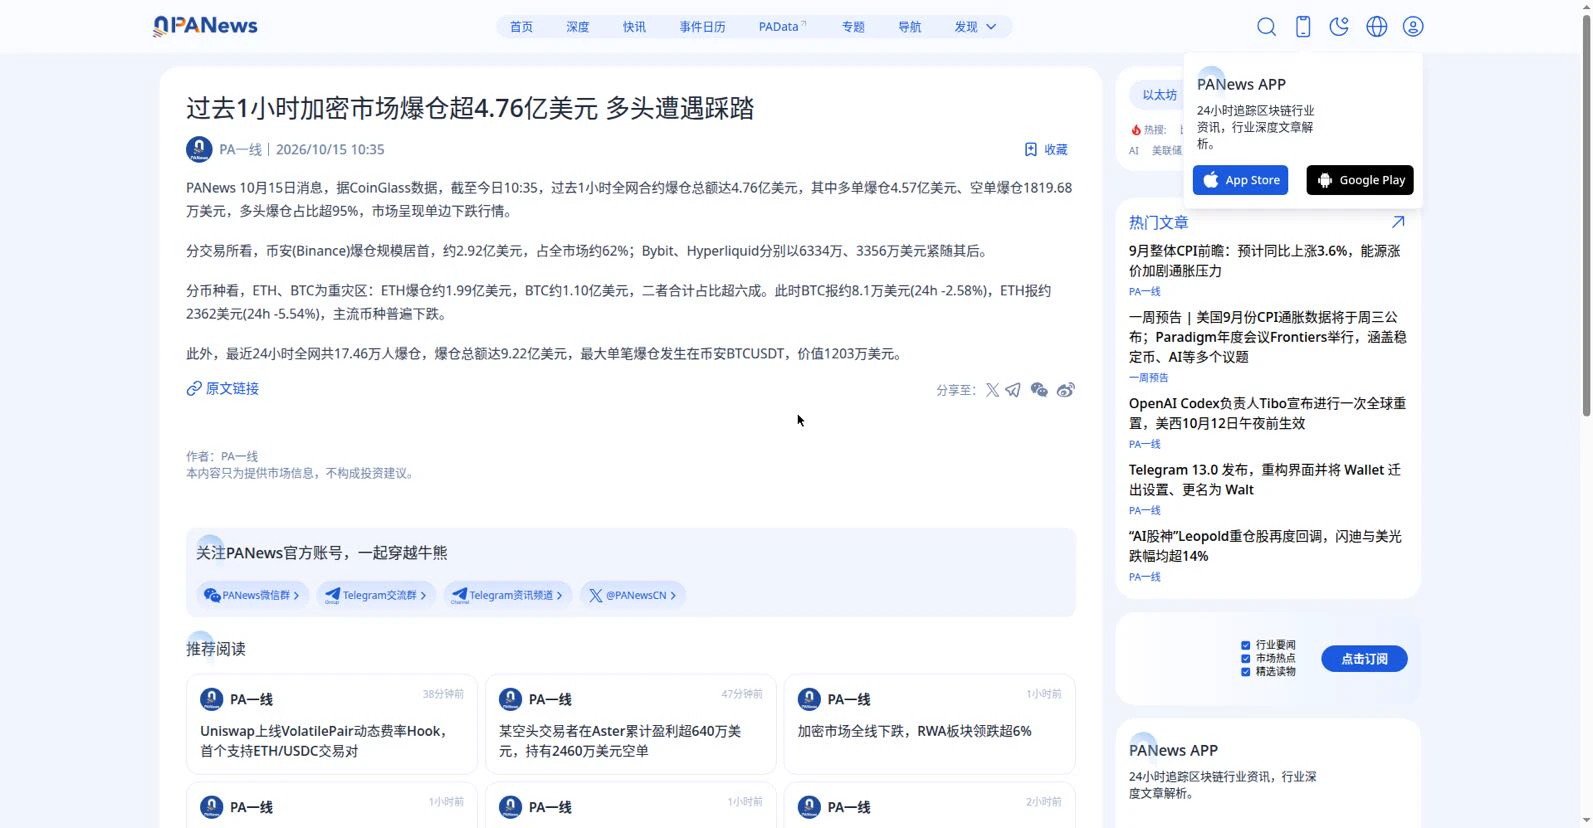
Task: Join the PANews微信群 link
Action: pos(252,595)
